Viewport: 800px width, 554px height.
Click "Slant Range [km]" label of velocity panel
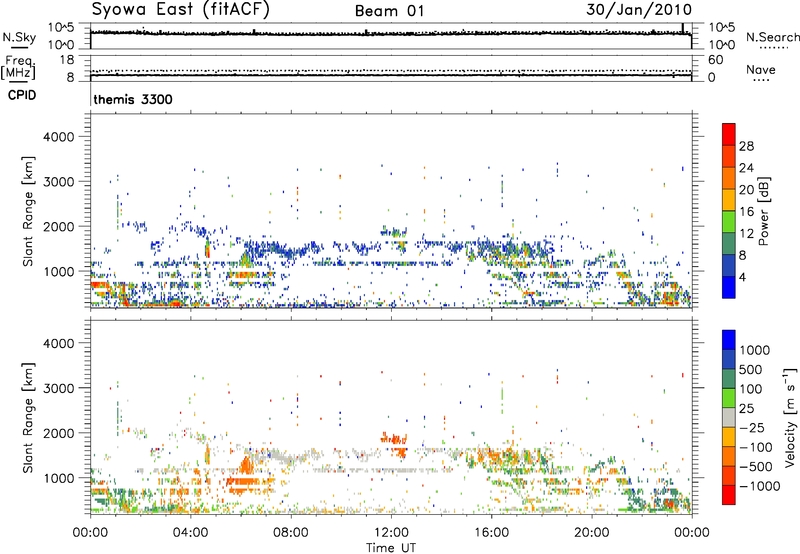pos(28,417)
